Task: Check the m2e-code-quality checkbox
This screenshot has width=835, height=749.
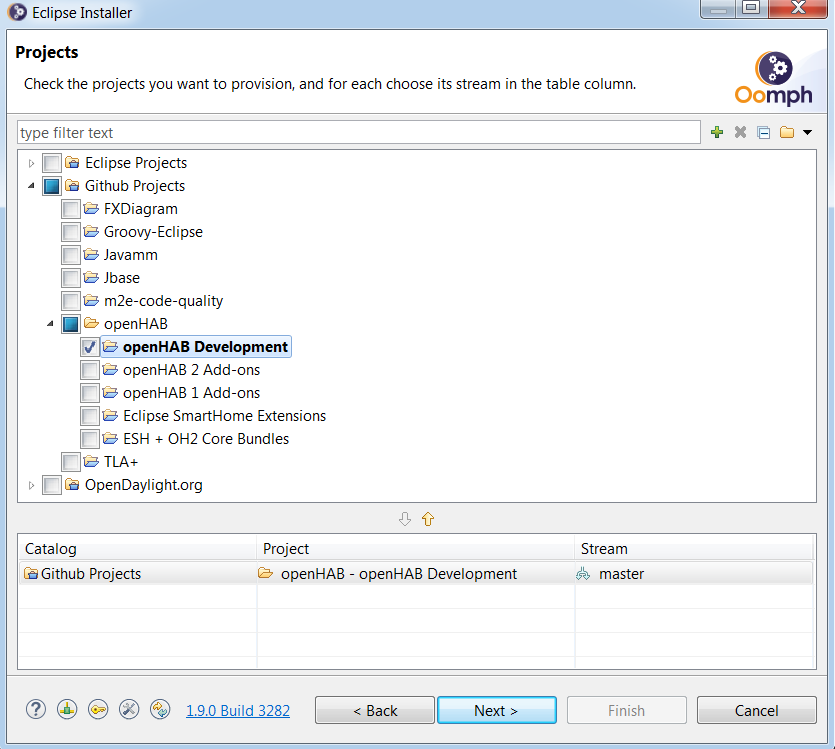Action: click(71, 301)
